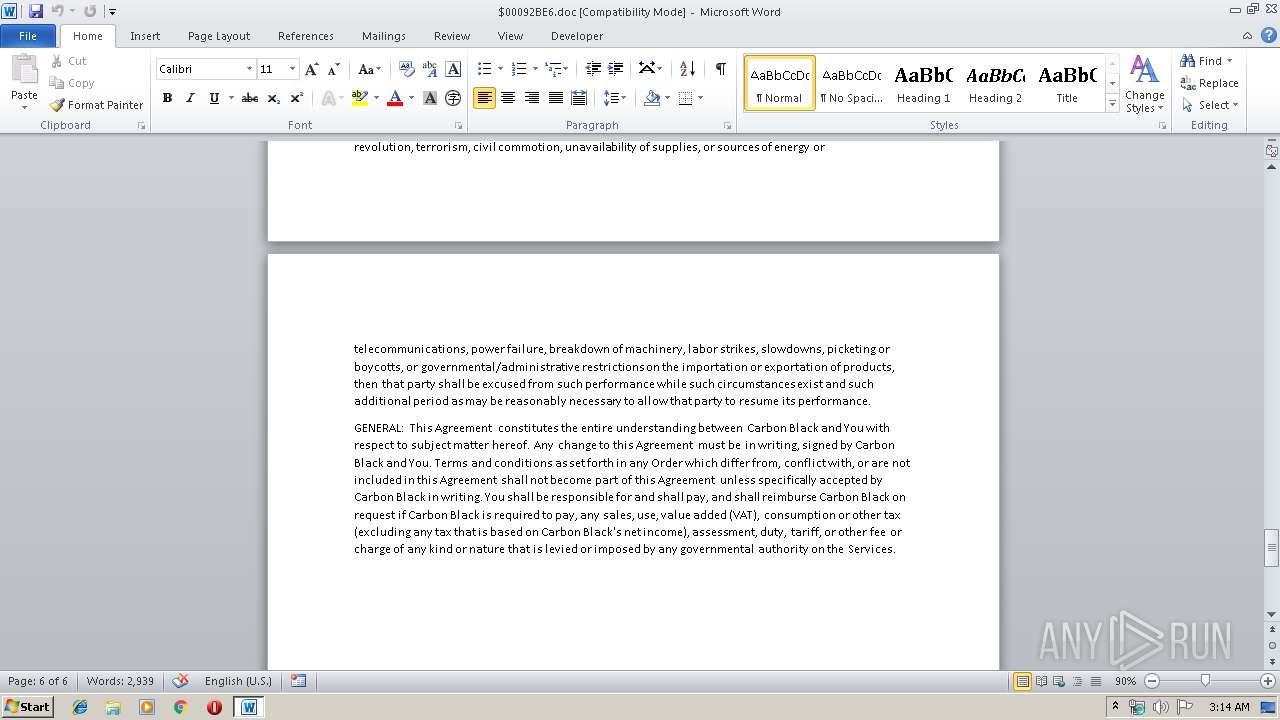Click the Enclose Characters icon
The width and height of the screenshot is (1280, 720).
pos(453,98)
